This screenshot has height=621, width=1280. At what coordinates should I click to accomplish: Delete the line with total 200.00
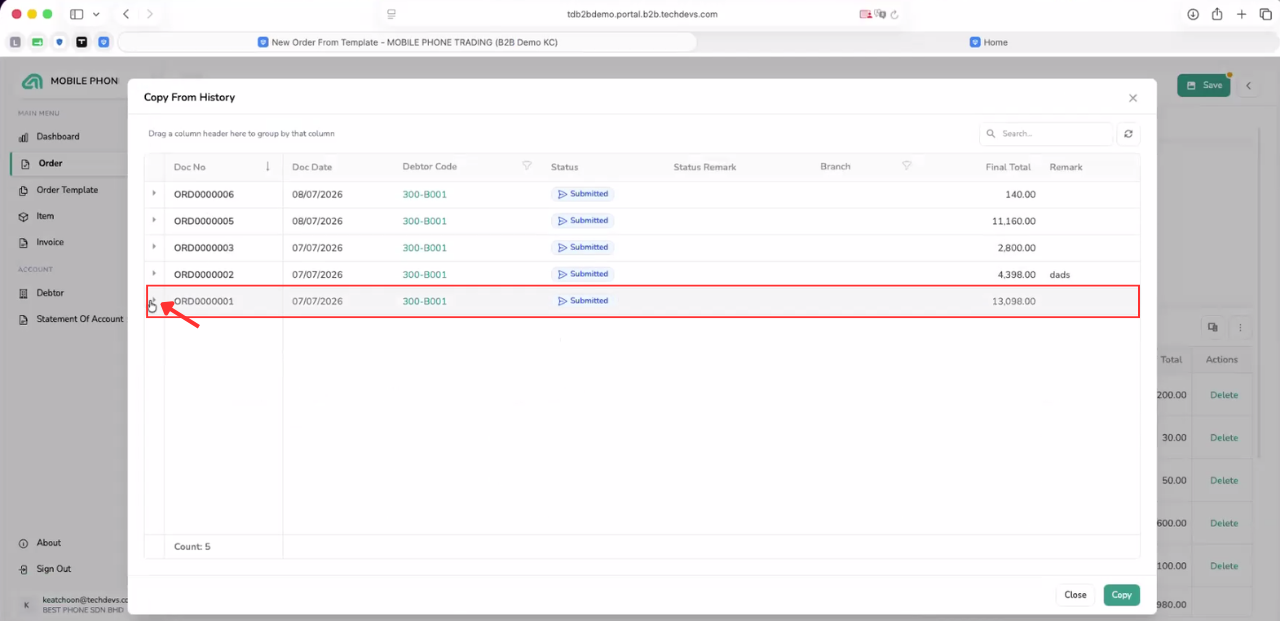(x=1224, y=395)
